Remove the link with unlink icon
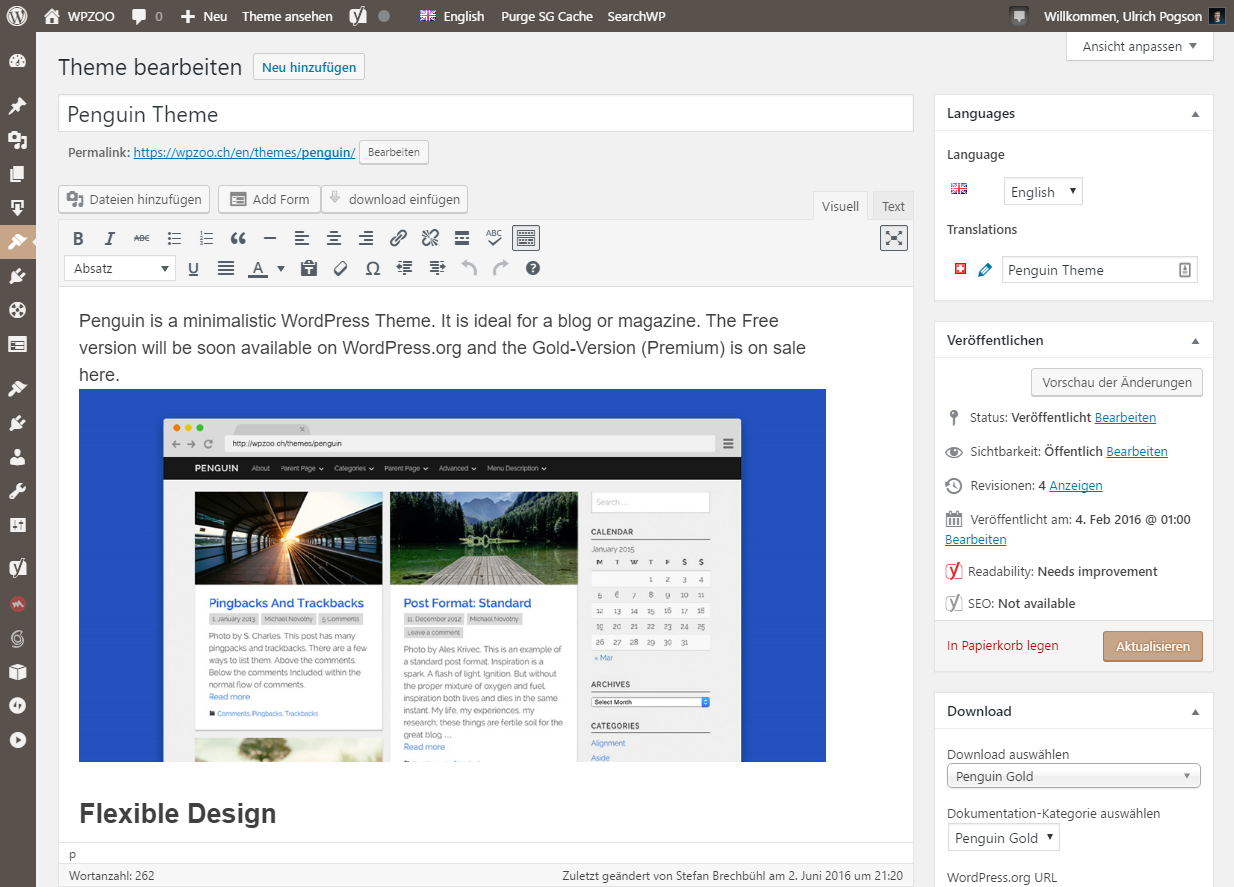This screenshot has height=887, width=1234. click(430, 238)
